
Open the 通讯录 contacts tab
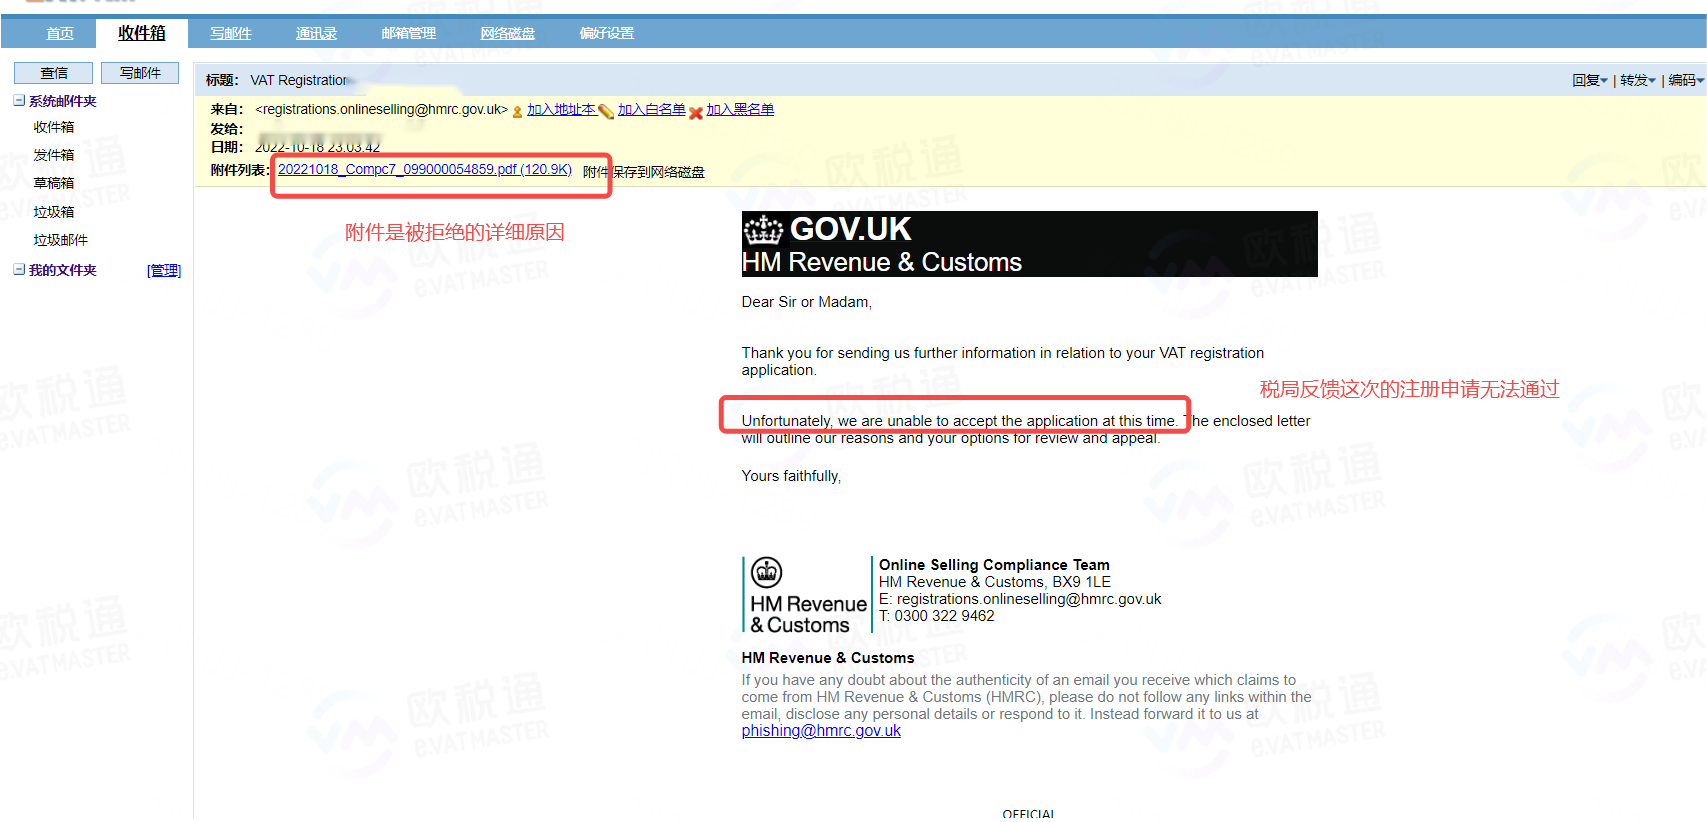click(316, 33)
